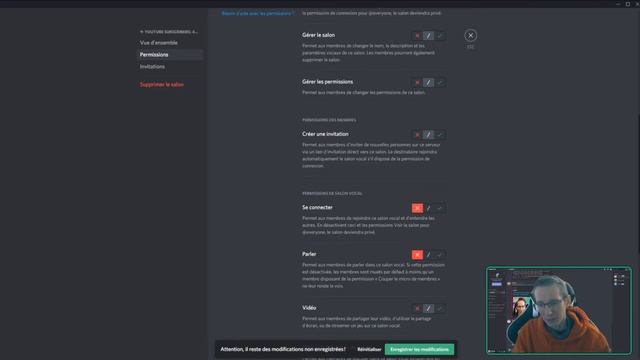Click the Gérer les permissions heading

pyautogui.click(x=327, y=82)
